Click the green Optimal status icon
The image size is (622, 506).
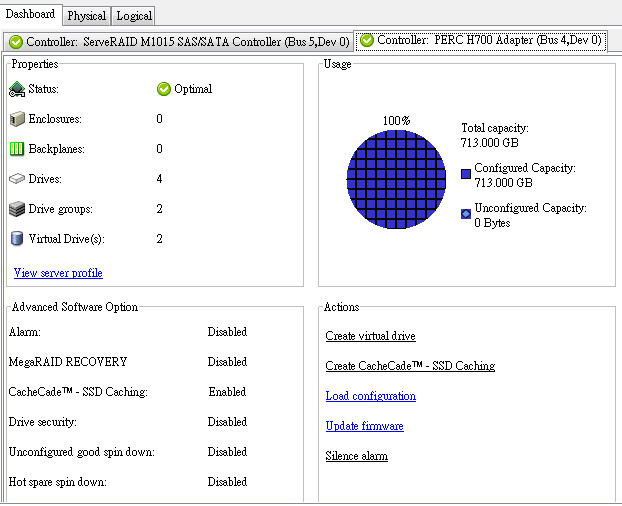[163, 89]
